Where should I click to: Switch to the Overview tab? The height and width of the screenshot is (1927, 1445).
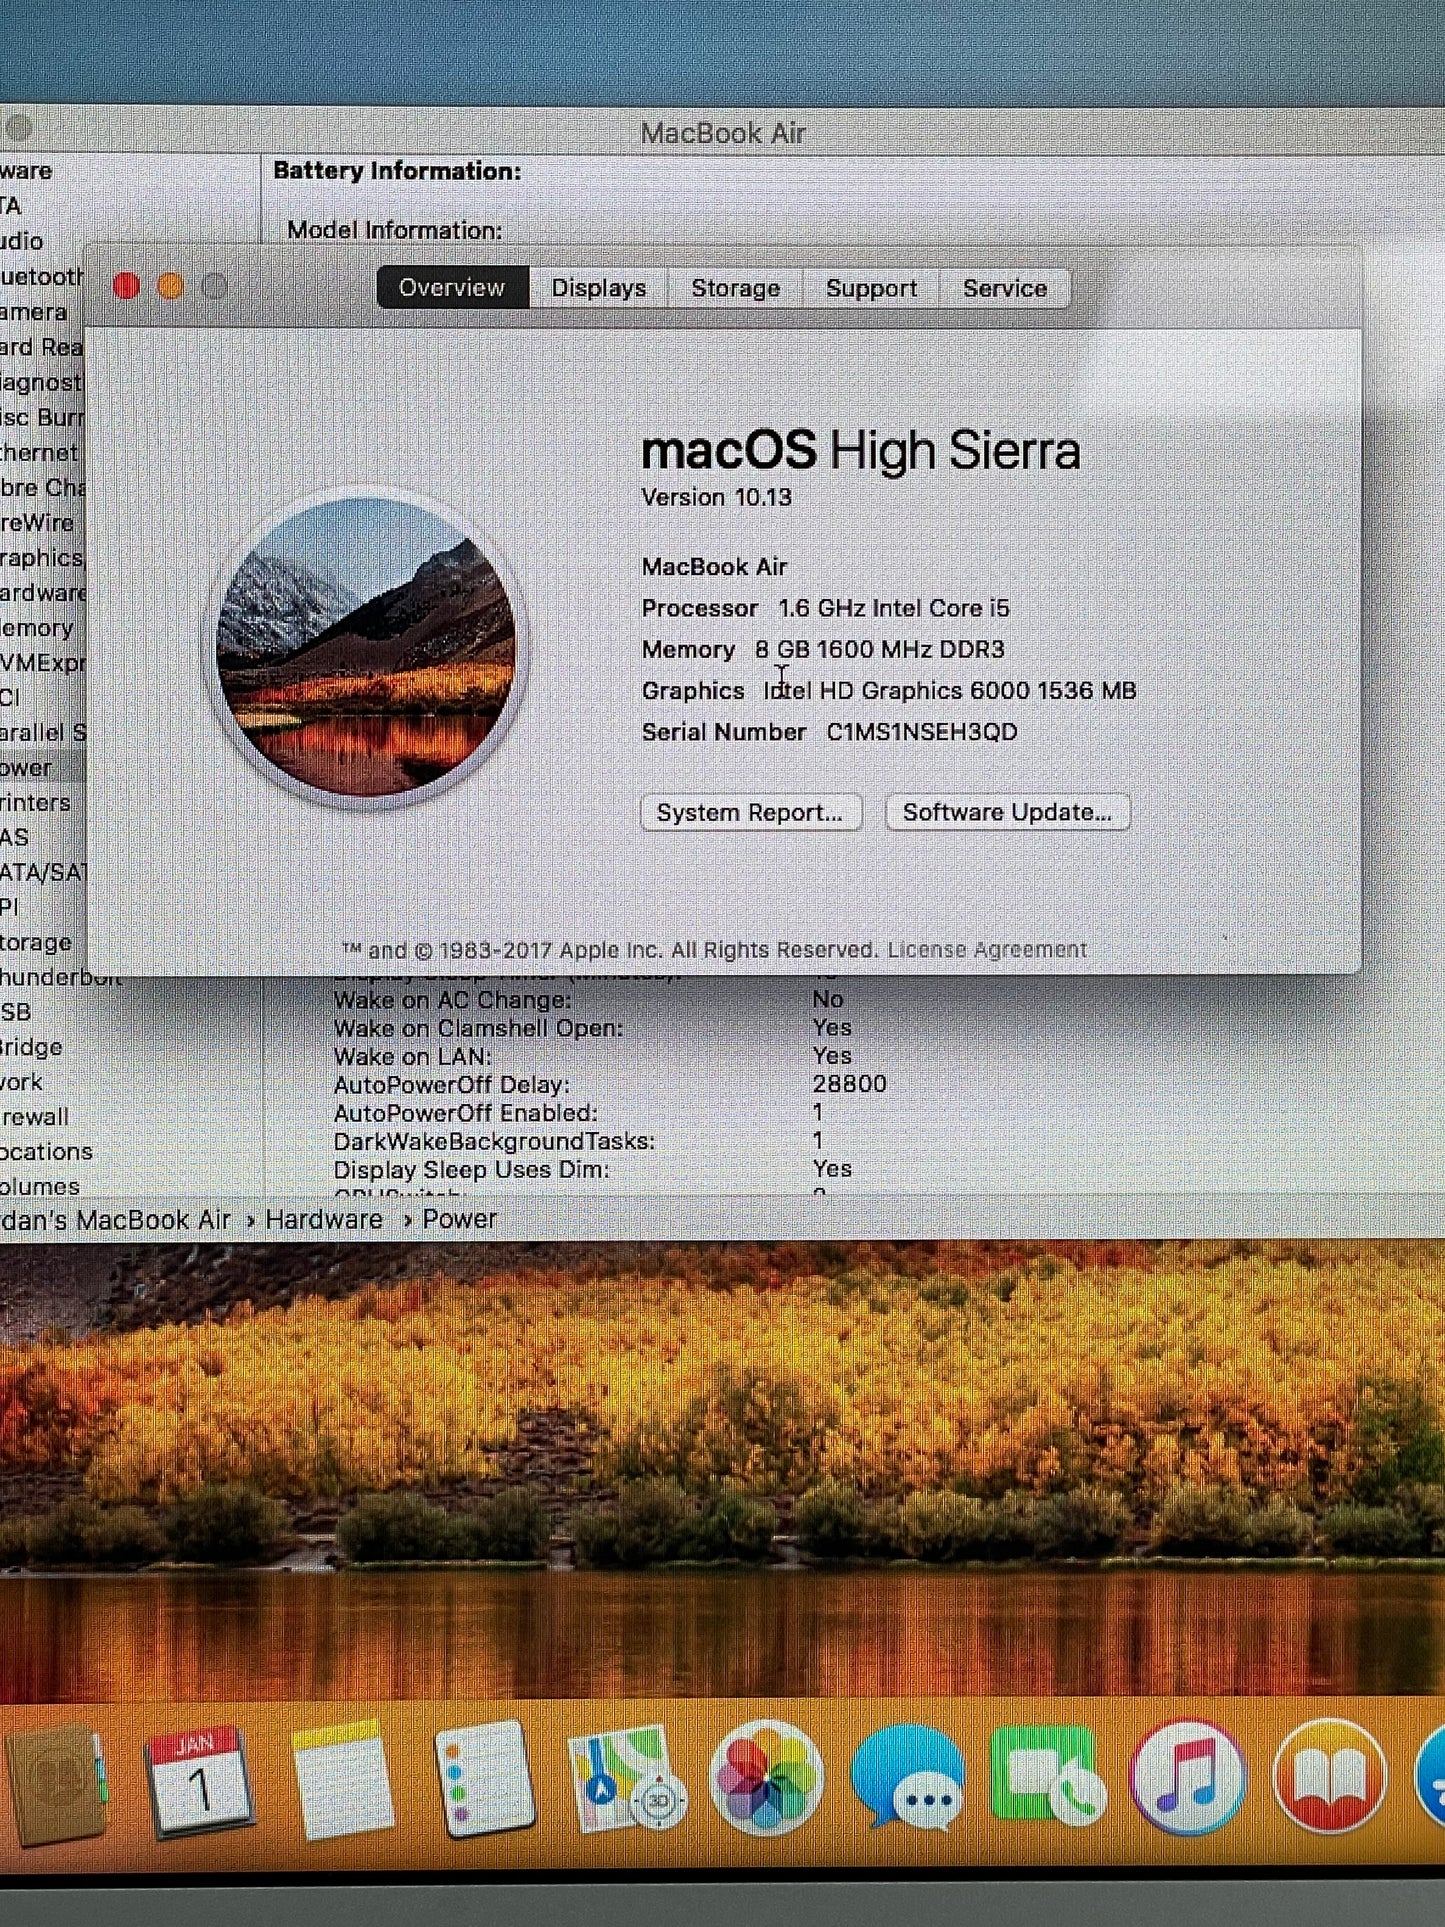pyautogui.click(x=452, y=288)
